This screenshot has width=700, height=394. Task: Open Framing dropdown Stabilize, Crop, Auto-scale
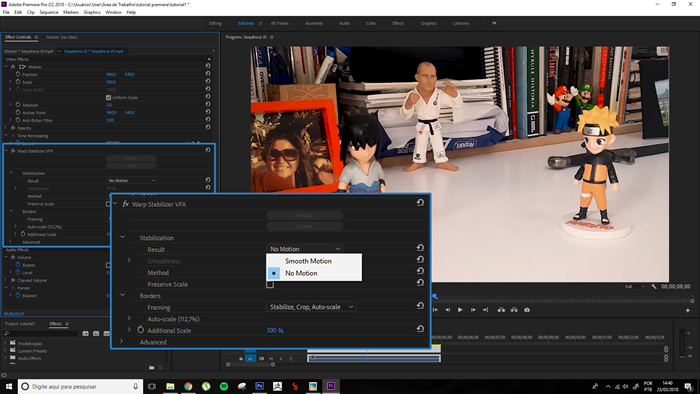[311, 307]
